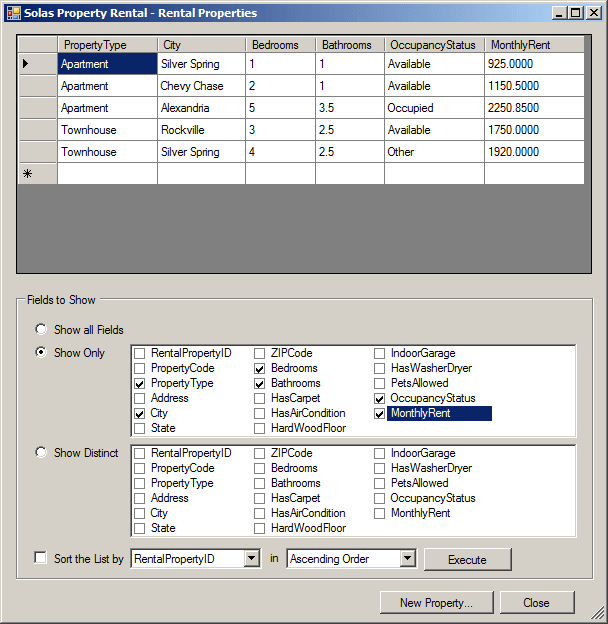Check HasAirCondition in Show Only list

tap(259, 413)
